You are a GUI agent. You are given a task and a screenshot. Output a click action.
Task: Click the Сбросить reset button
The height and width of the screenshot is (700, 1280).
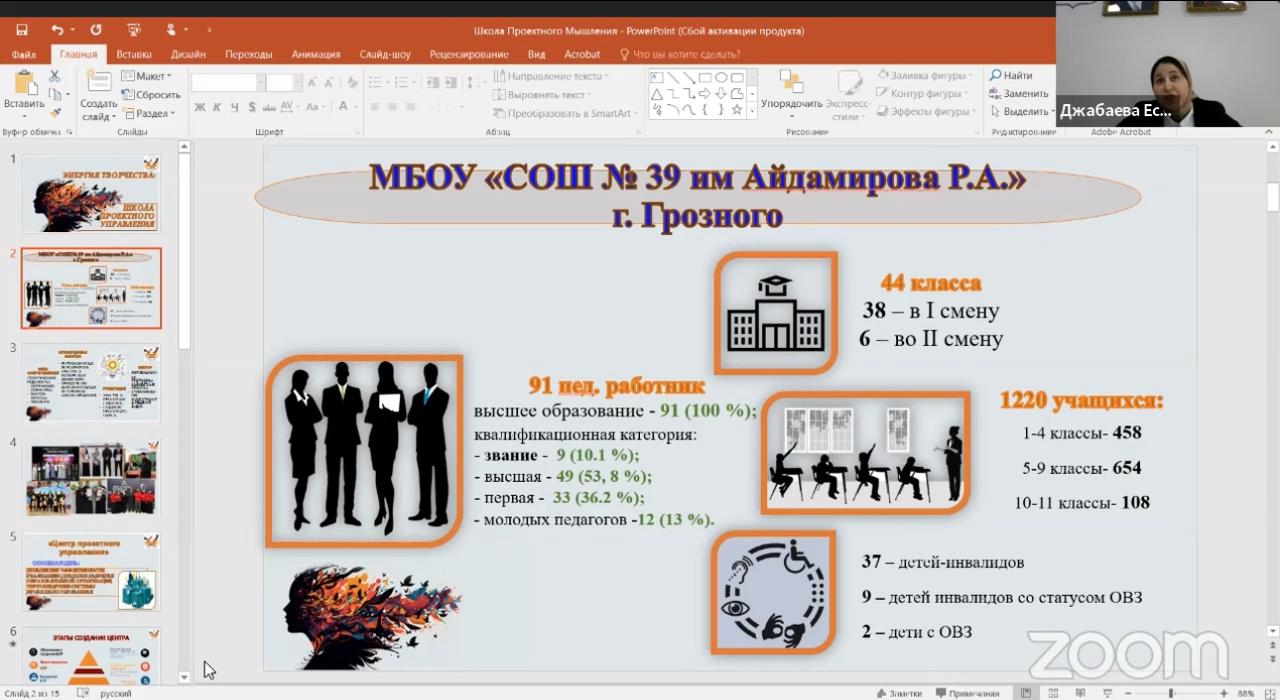[x=151, y=95]
